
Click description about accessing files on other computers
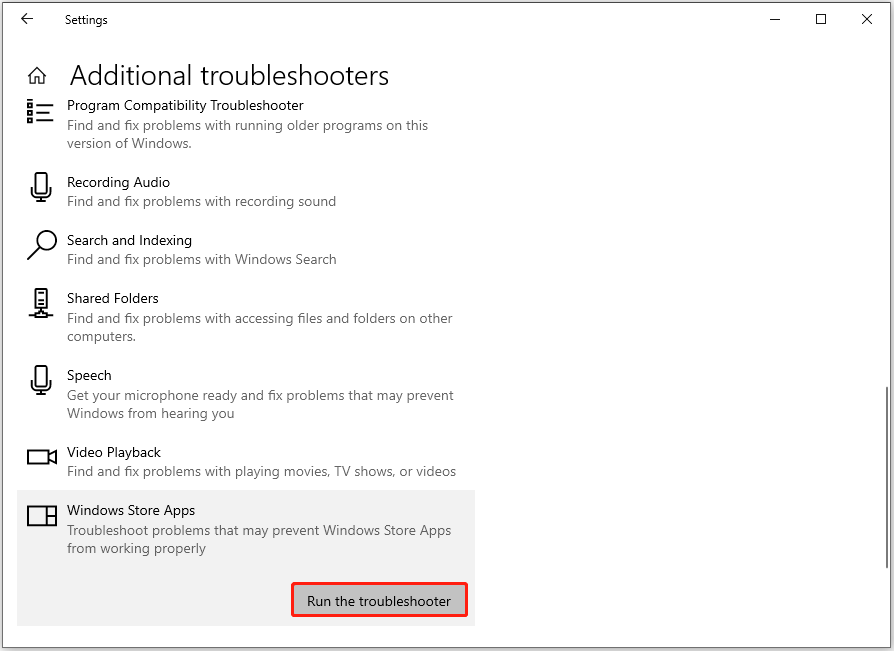260,327
